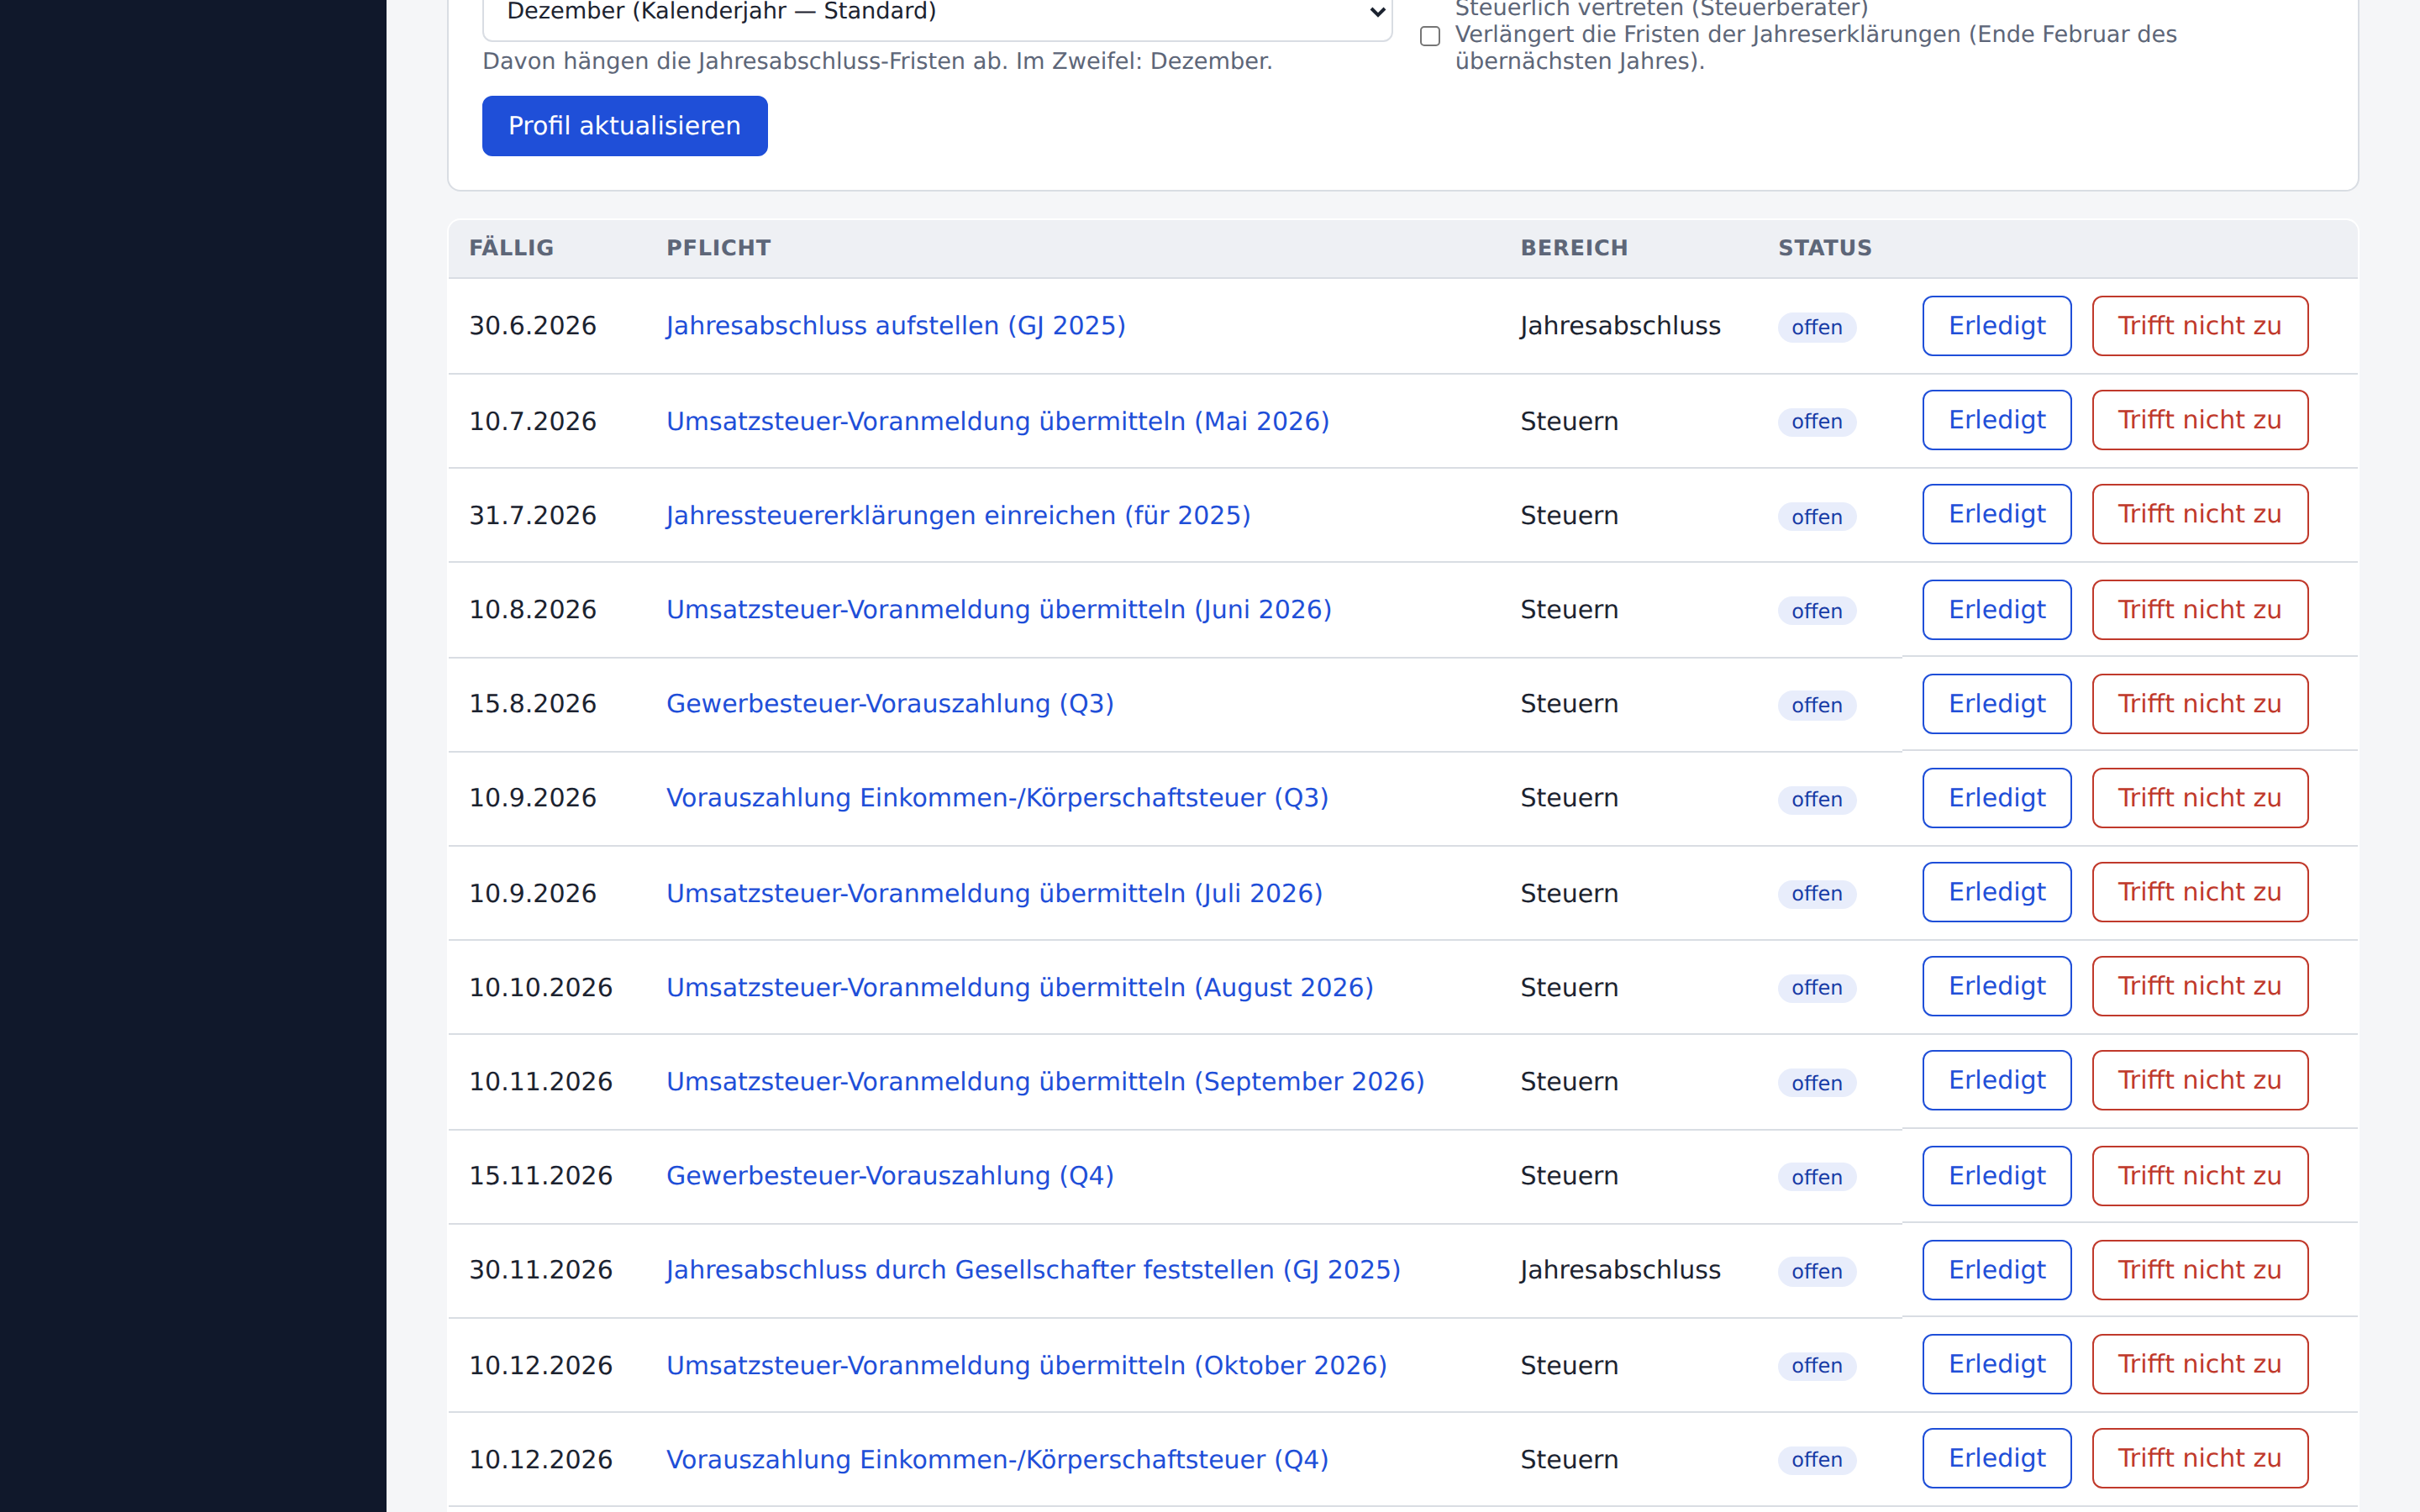Open Umsatzsteuer-Voranmeldung übermitteln (Juli 2026) link
2420x1512 pixels.
pos(994,893)
